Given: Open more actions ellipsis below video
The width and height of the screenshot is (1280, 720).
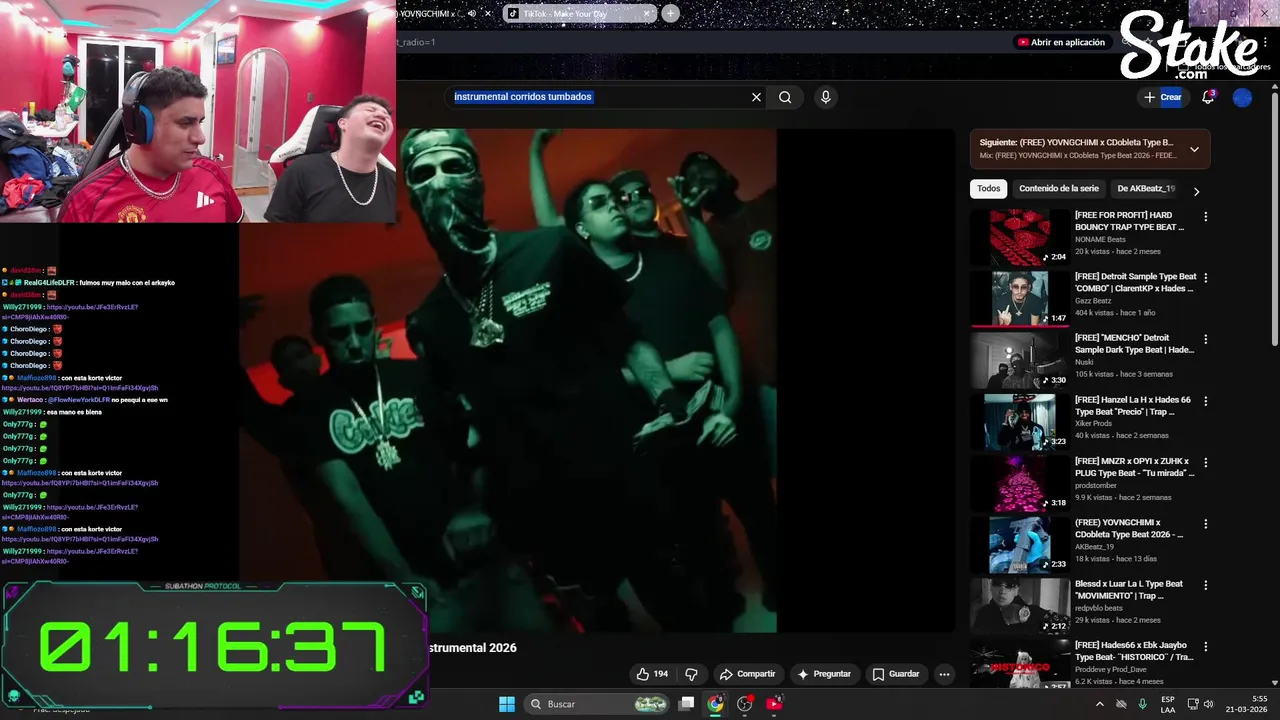Looking at the screenshot, I should 944,674.
